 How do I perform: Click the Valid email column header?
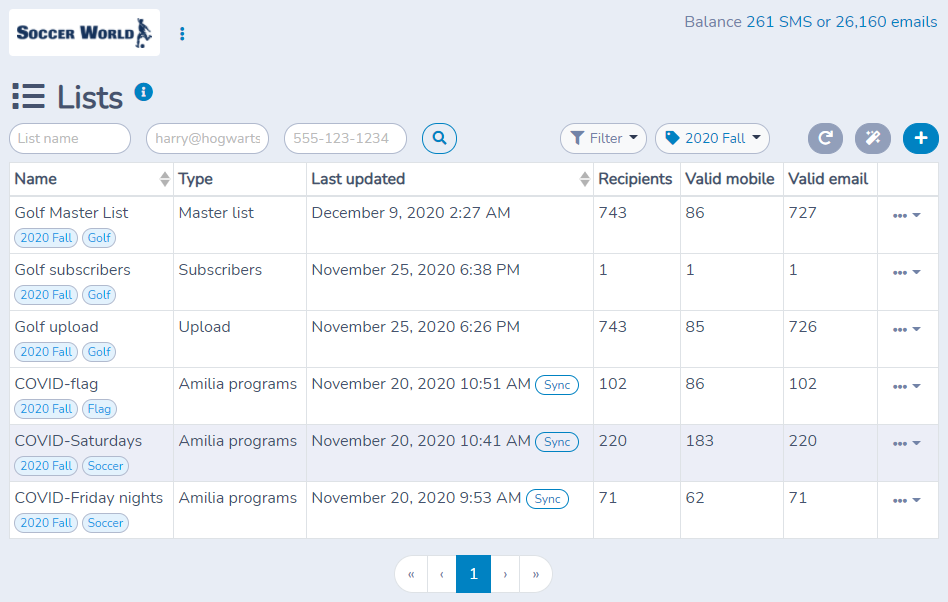(828, 179)
